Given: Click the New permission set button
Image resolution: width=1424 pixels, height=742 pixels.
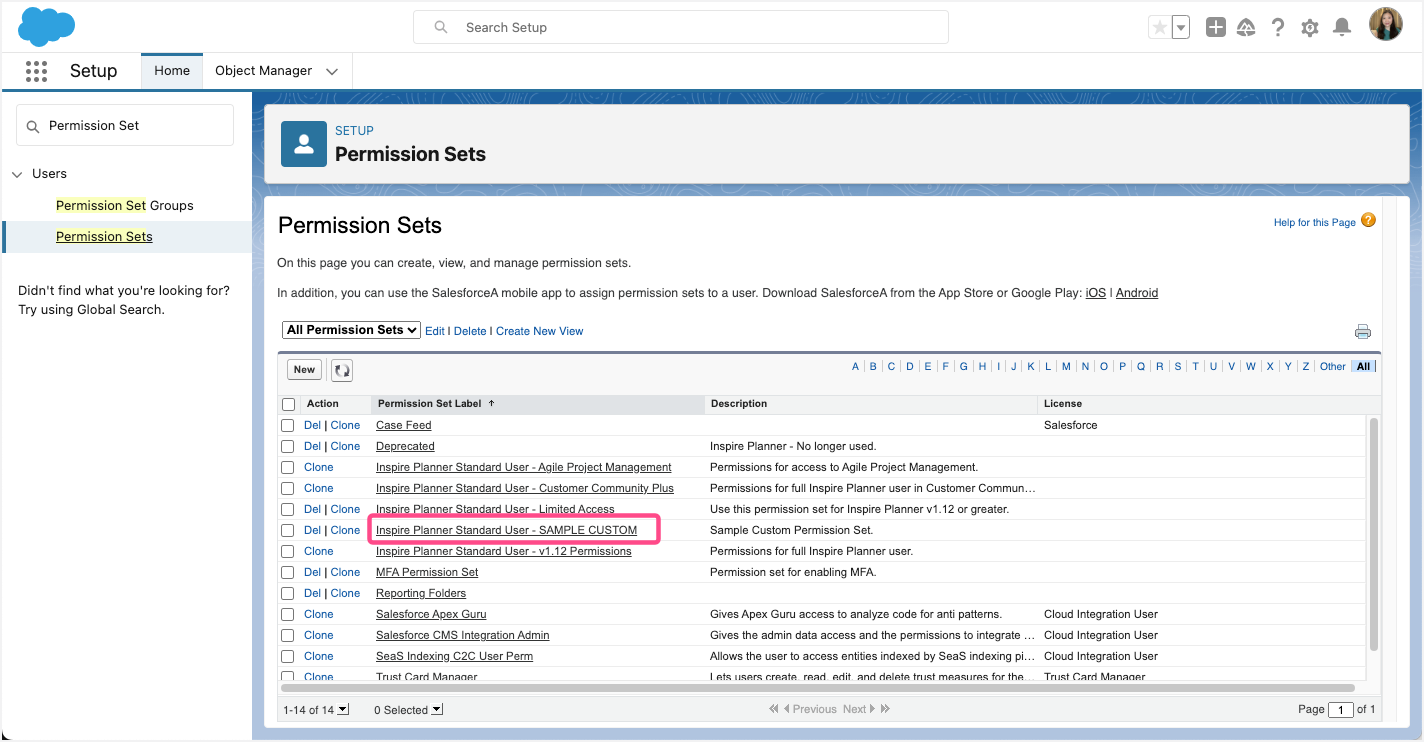Looking at the screenshot, I should point(304,370).
